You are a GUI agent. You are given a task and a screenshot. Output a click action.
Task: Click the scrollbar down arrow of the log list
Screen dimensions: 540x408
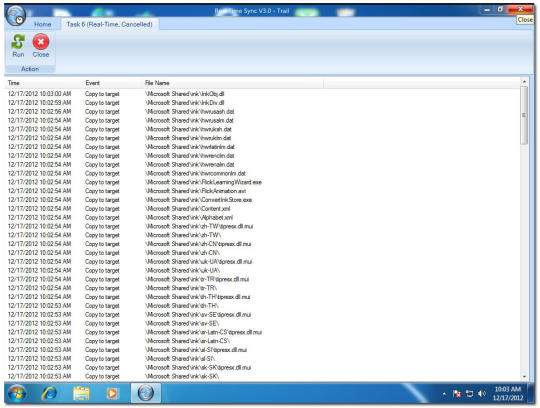coord(524,377)
